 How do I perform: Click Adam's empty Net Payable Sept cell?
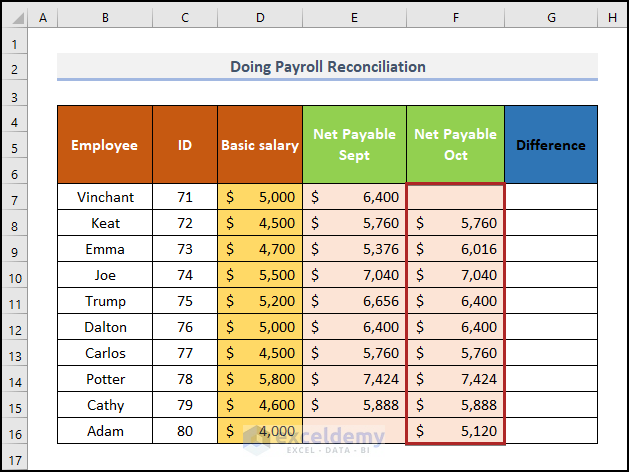click(354, 431)
